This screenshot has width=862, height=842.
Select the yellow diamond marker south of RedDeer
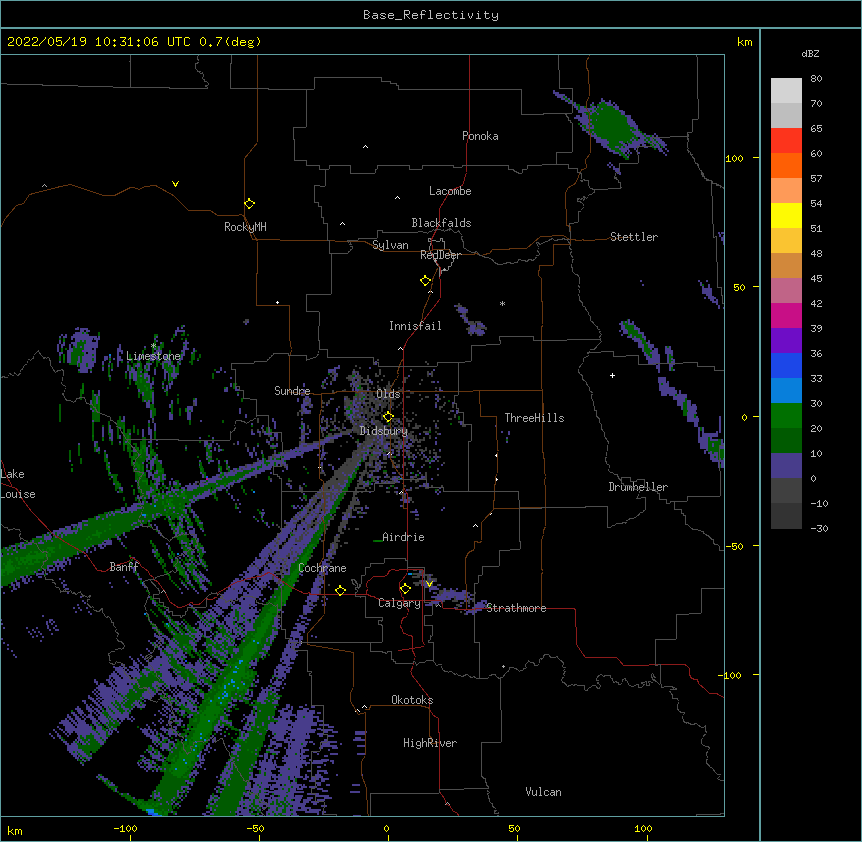pyautogui.click(x=425, y=281)
